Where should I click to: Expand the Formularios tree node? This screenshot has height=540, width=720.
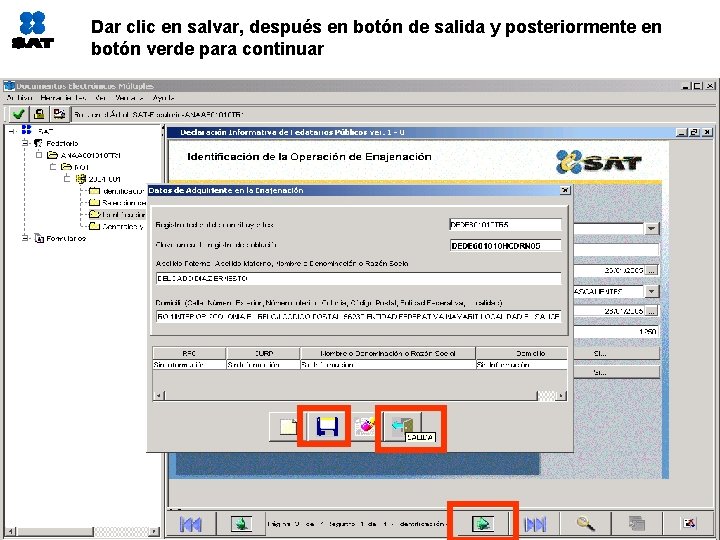pos(25,238)
